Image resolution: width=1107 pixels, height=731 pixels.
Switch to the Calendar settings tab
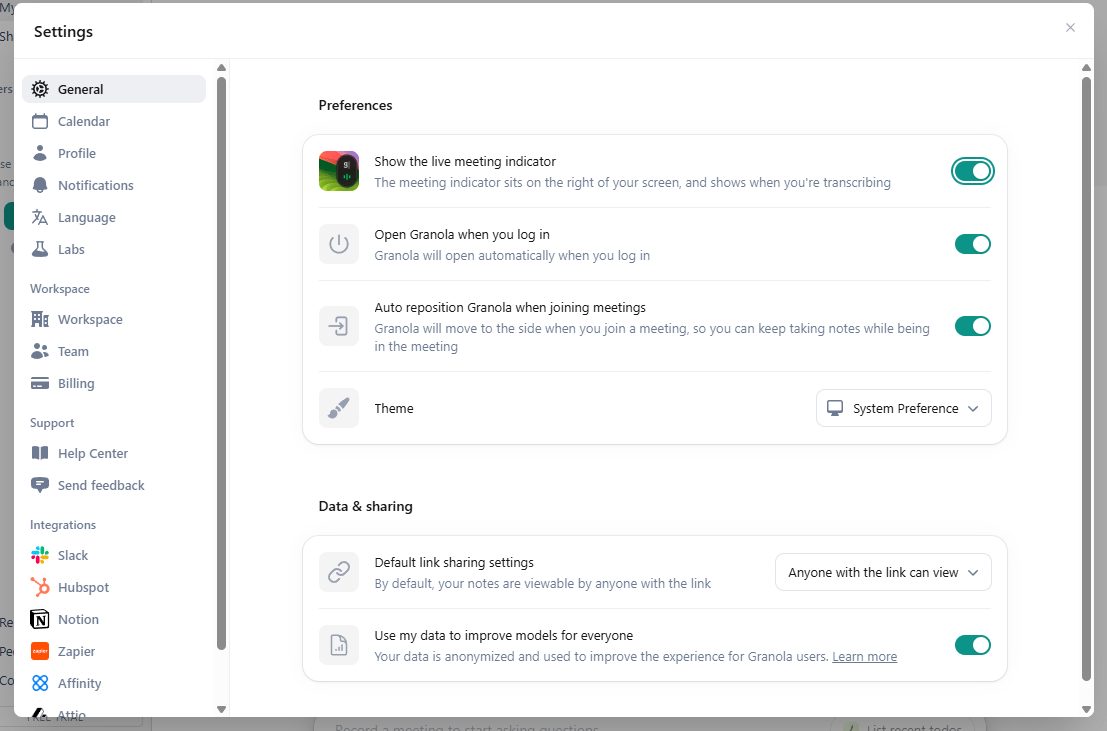[x=81, y=121]
